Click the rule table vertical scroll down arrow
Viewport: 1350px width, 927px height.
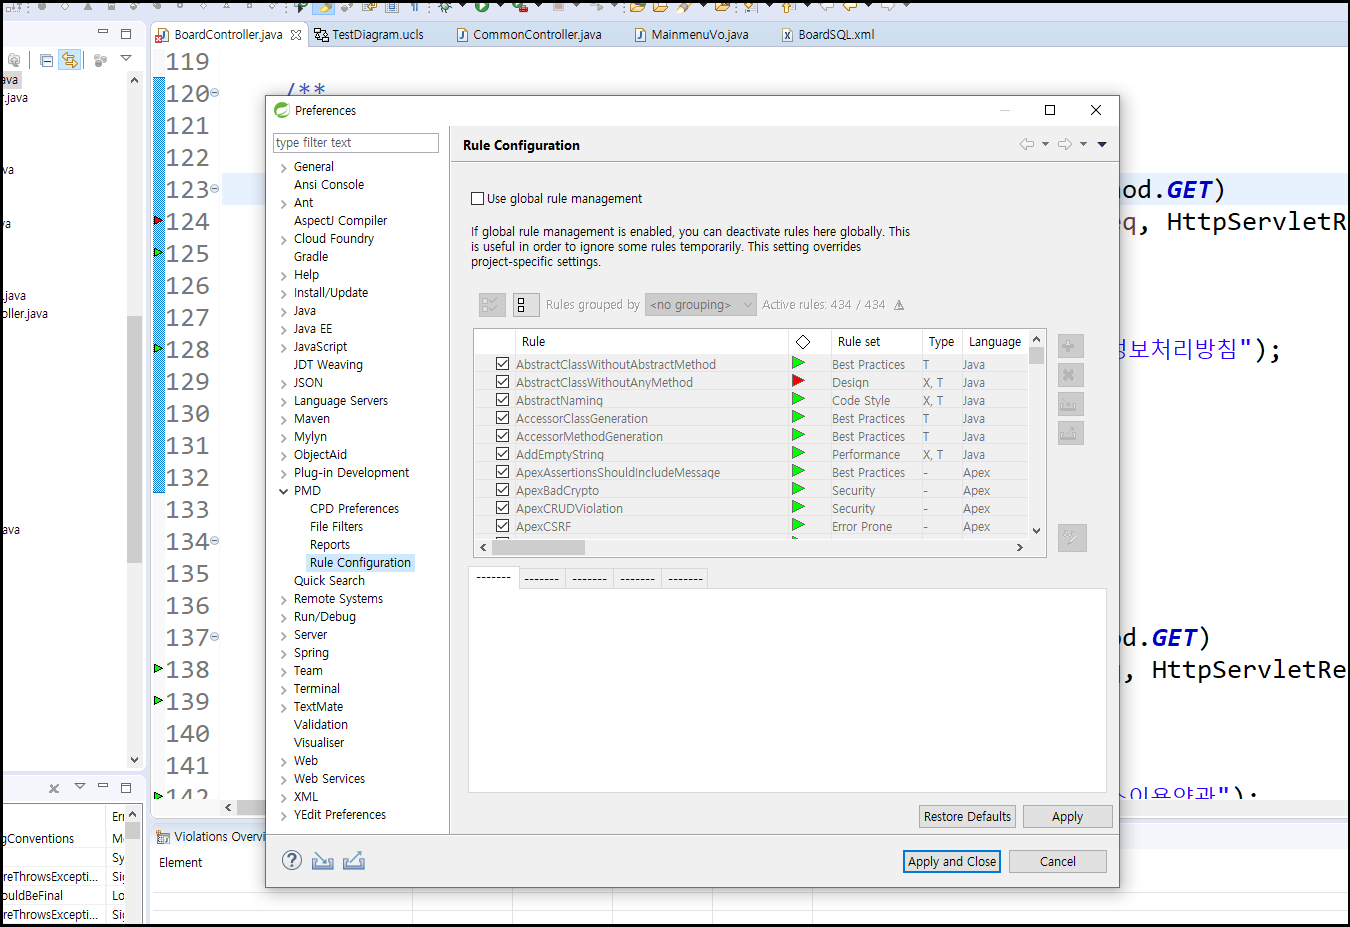(1036, 531)
